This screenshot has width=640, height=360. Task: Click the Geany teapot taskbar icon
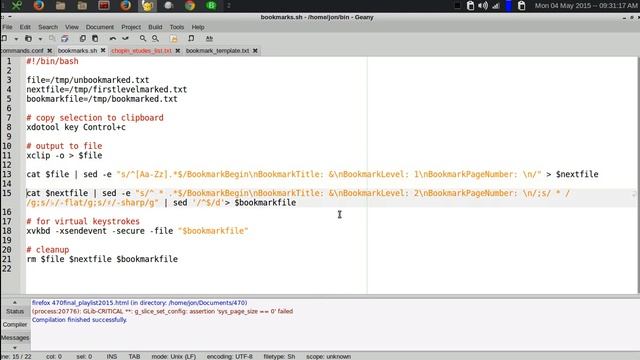[147, 6]
